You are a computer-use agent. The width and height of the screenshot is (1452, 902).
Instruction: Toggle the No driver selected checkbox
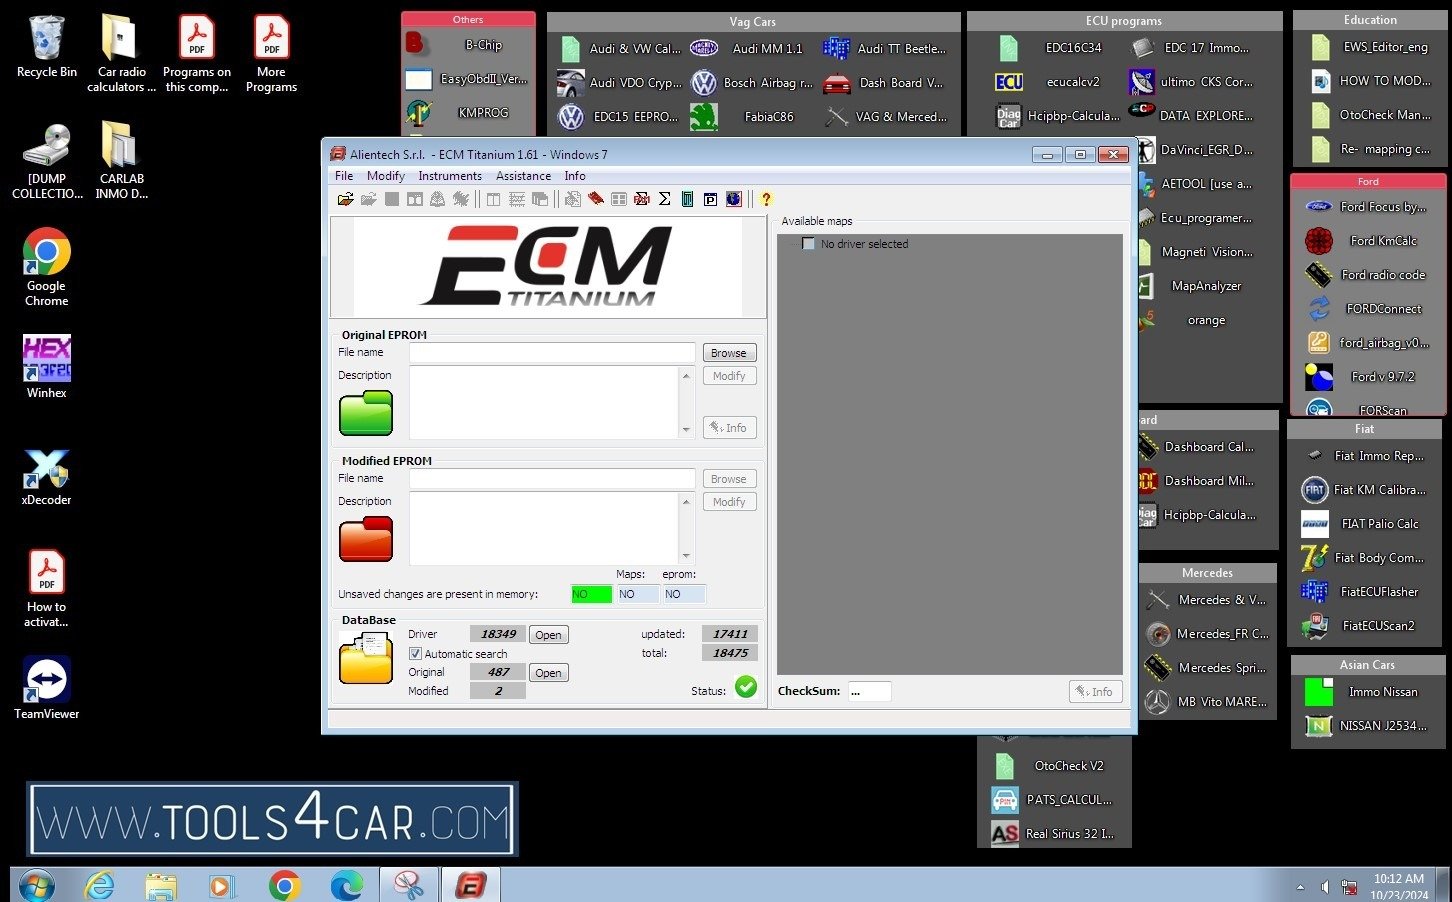(x=808, y=244)
